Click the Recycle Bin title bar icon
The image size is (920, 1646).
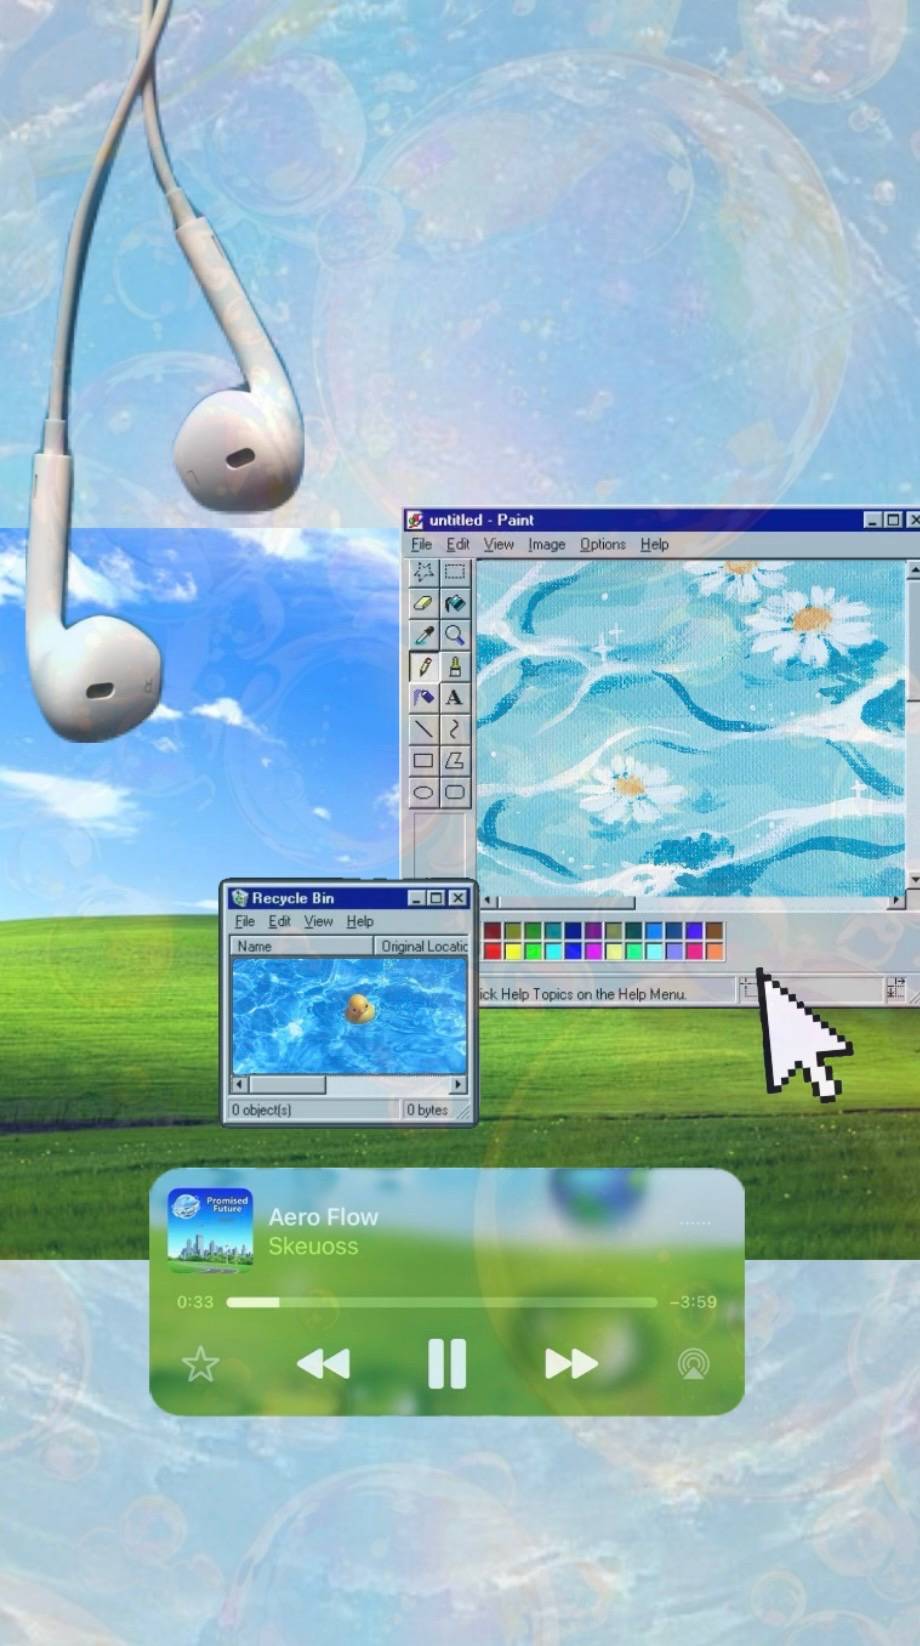pyautogui.click(x=239, y=898)
